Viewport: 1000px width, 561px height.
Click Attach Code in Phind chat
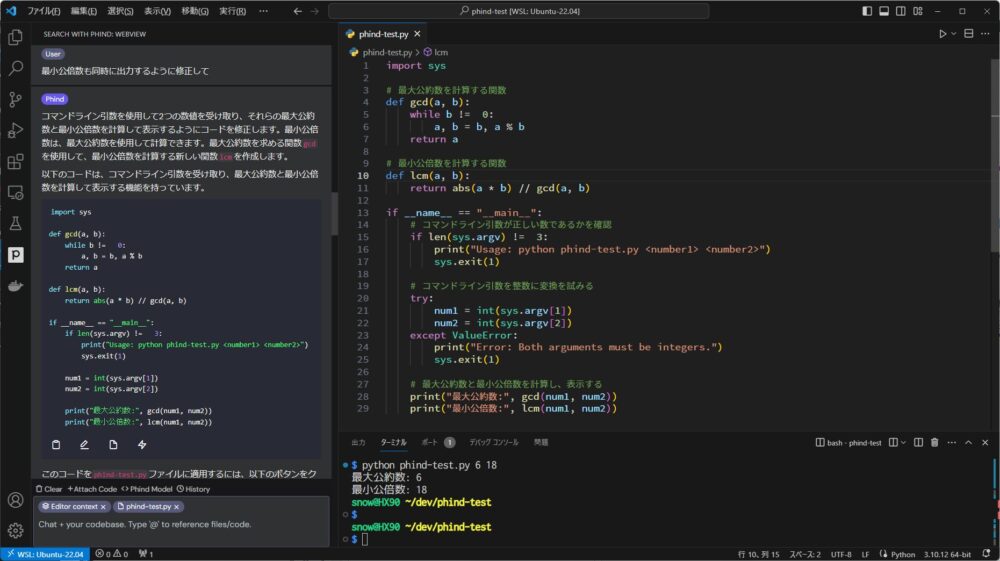point(92,489)
